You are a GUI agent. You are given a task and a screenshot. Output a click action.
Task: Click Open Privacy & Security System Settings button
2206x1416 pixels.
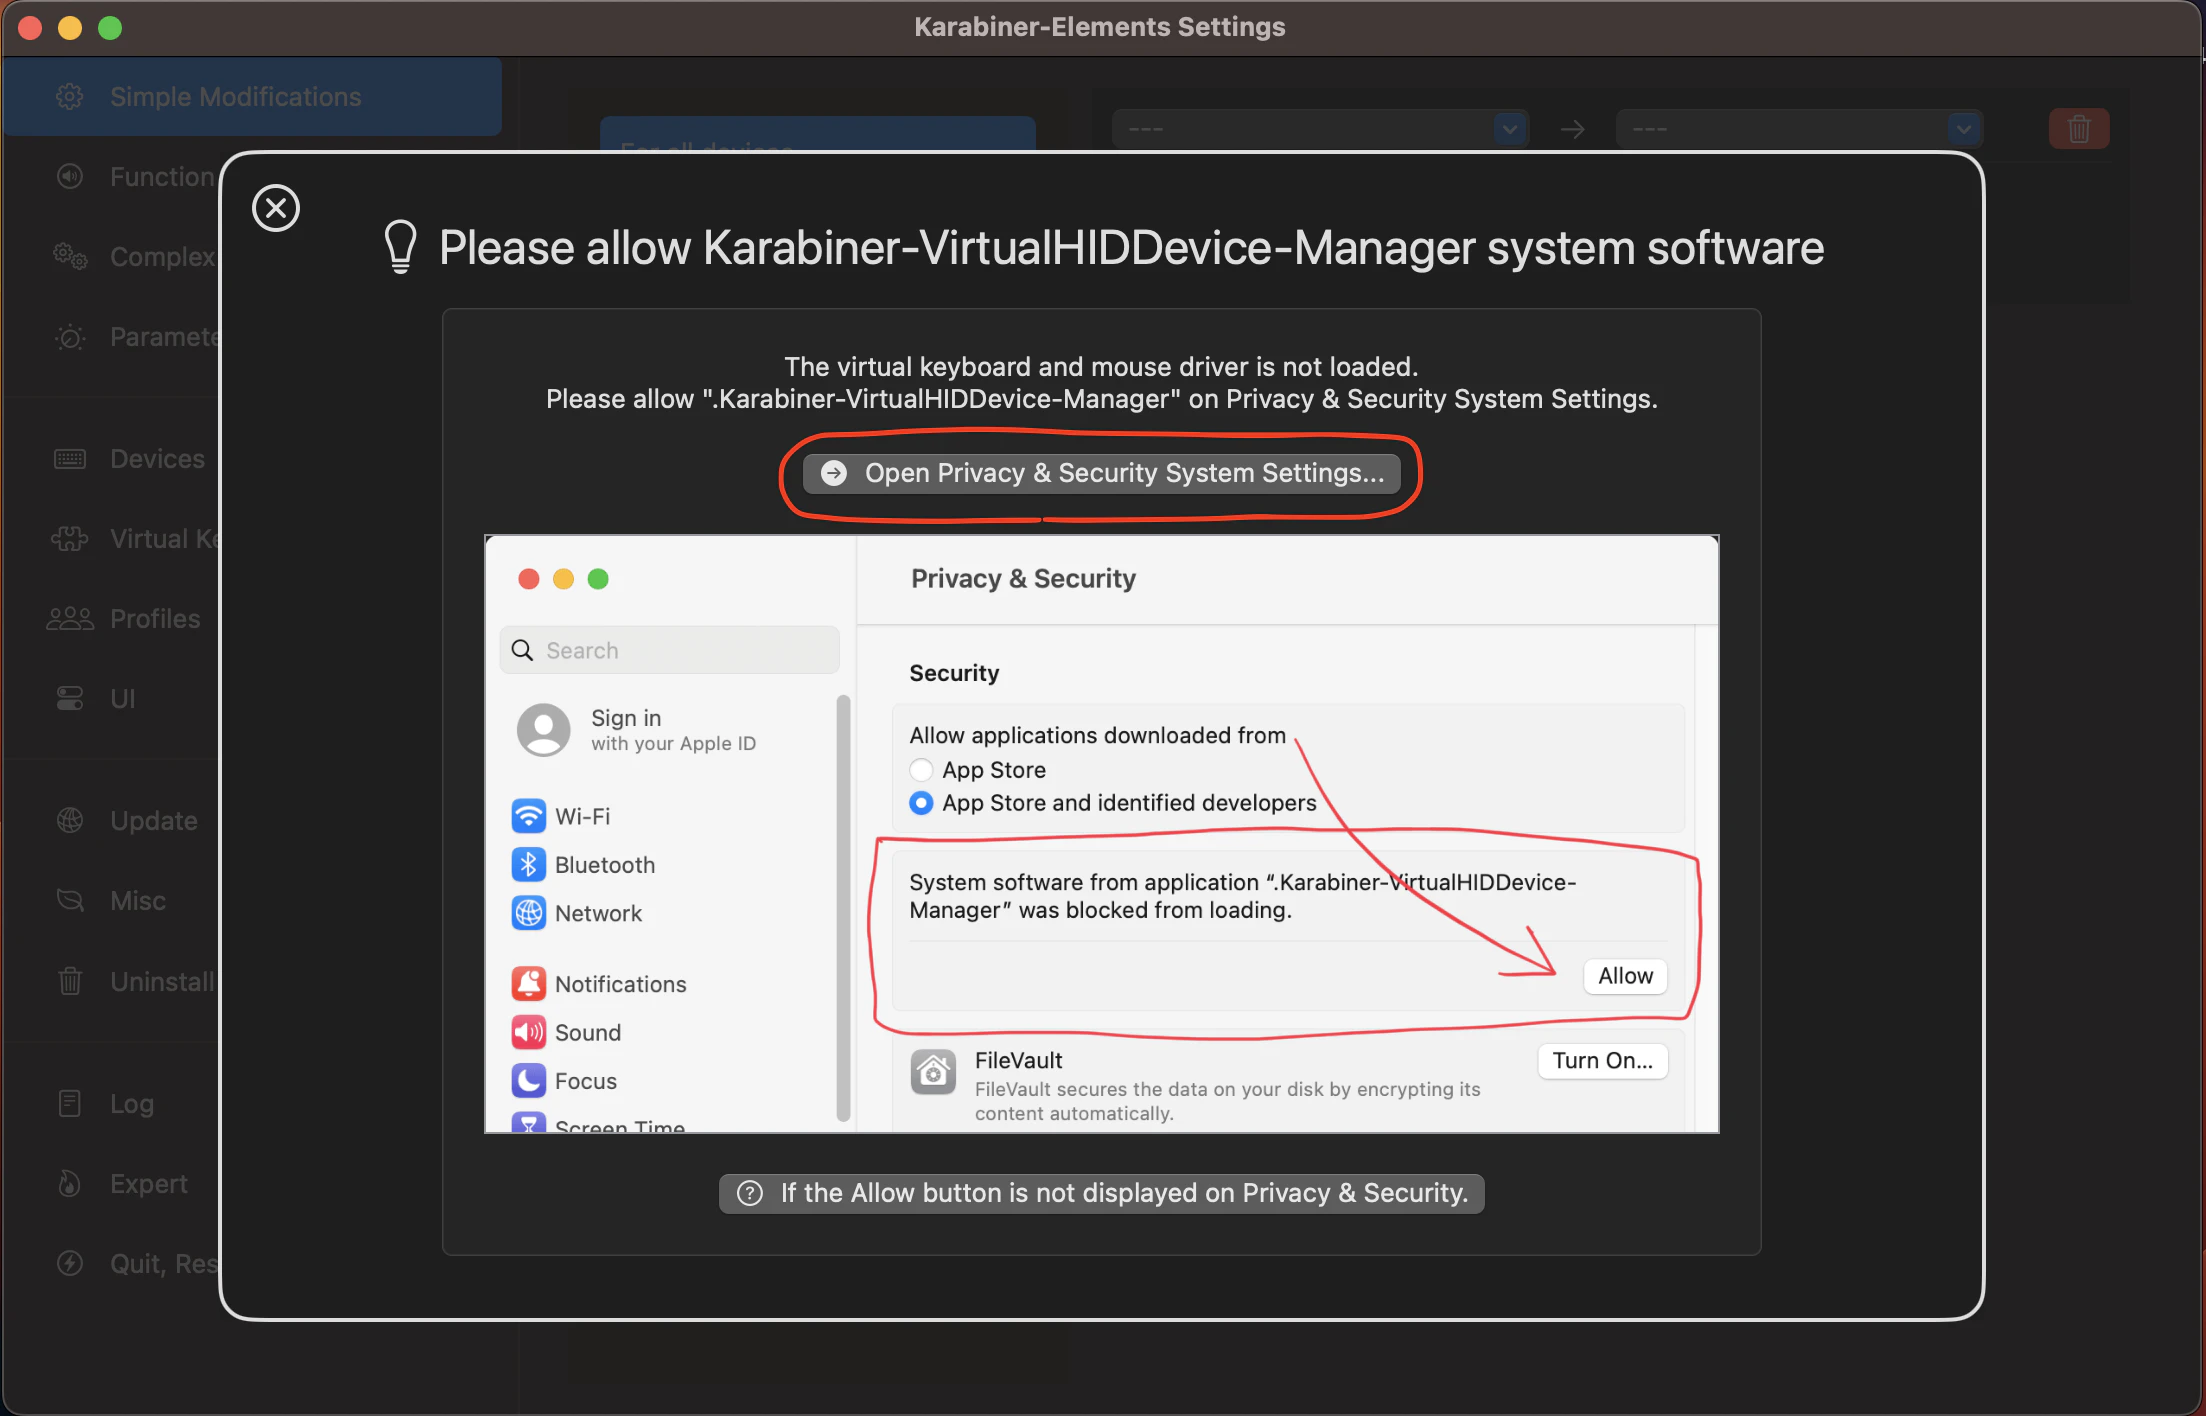point(1101,473)
